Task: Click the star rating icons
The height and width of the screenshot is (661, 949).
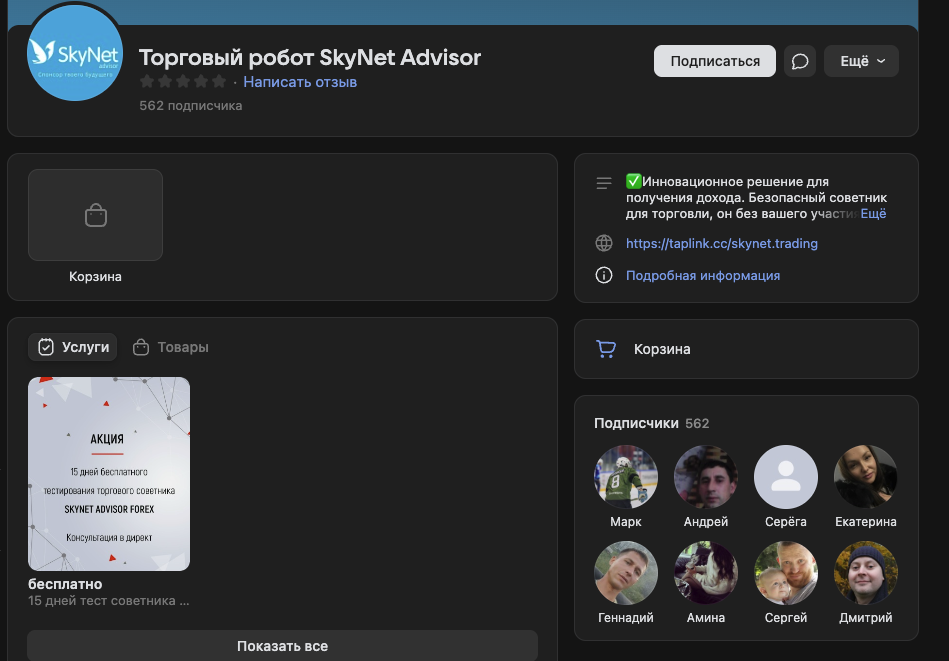Action: pyautogui.click(x=183, y=82)
